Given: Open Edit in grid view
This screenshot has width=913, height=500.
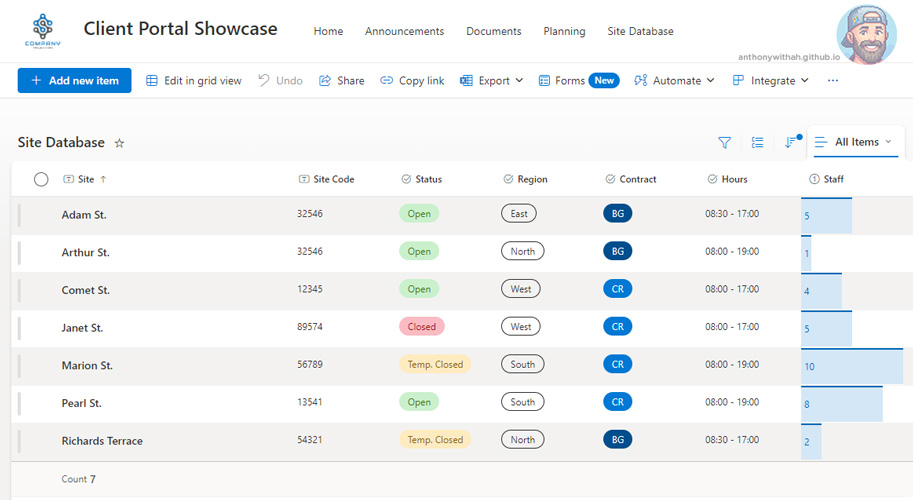Looking at the screenshot, I should point(194,81).
